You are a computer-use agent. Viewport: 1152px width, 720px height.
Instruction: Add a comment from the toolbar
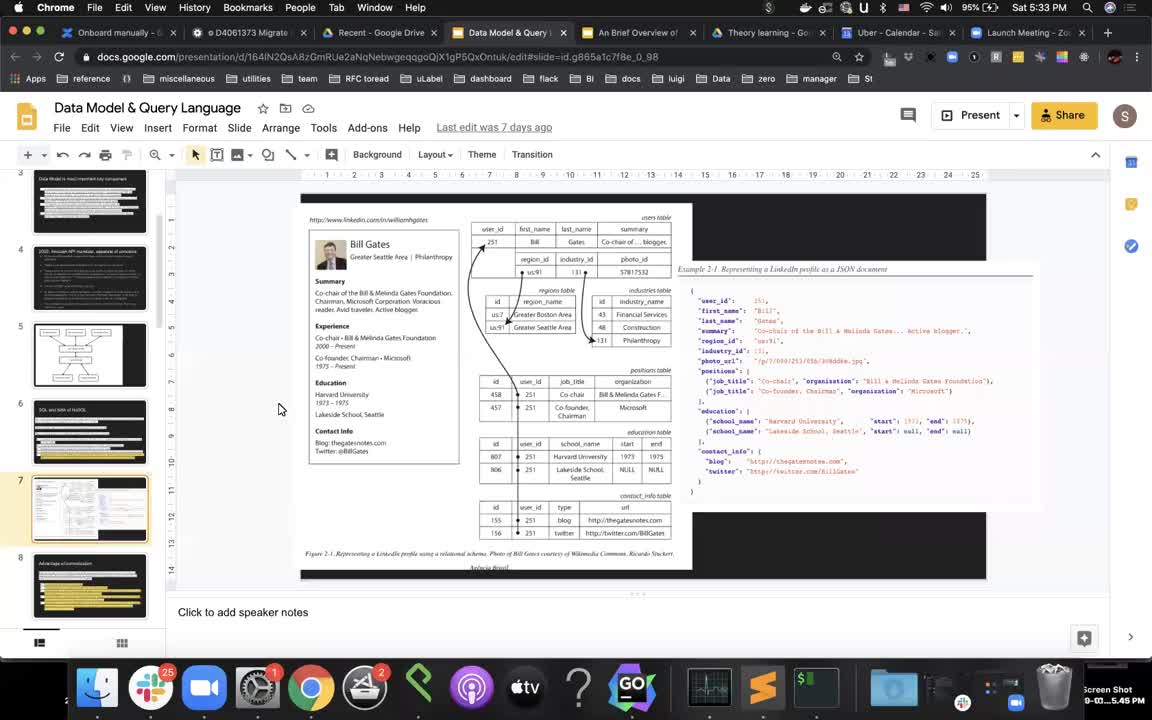point(331,155)
